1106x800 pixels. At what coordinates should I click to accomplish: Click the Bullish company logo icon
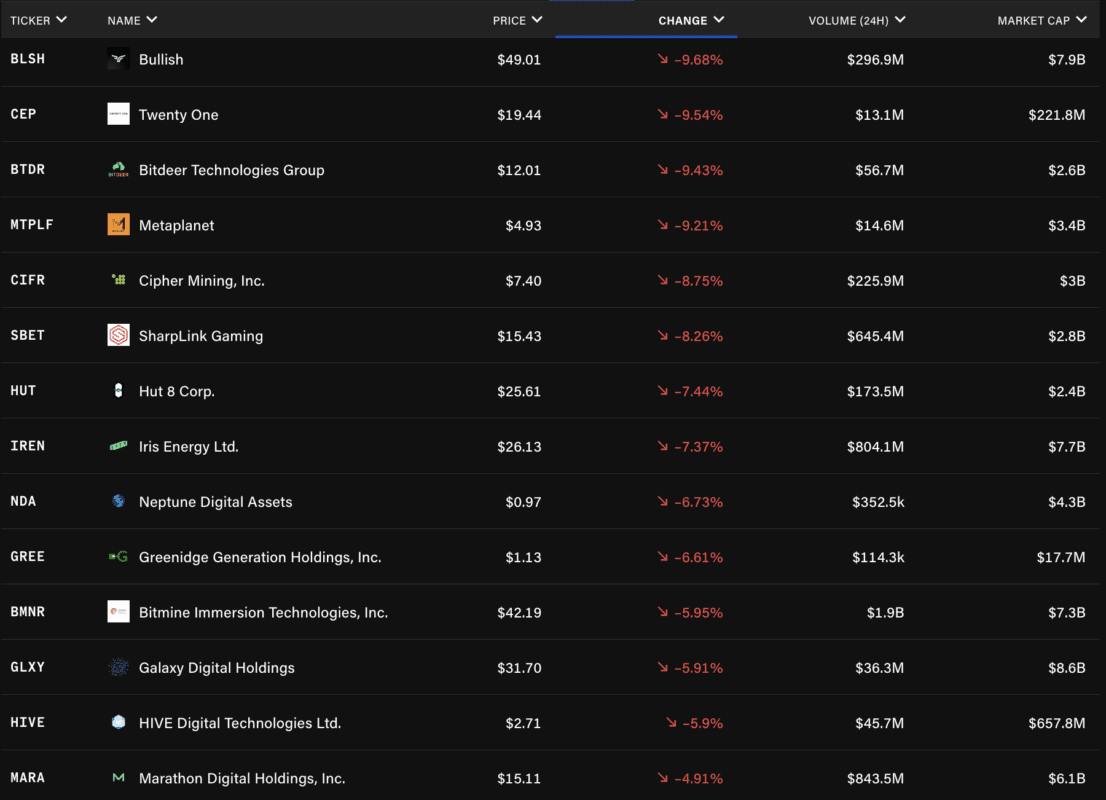pyautogui.click(x=118, y=59)
